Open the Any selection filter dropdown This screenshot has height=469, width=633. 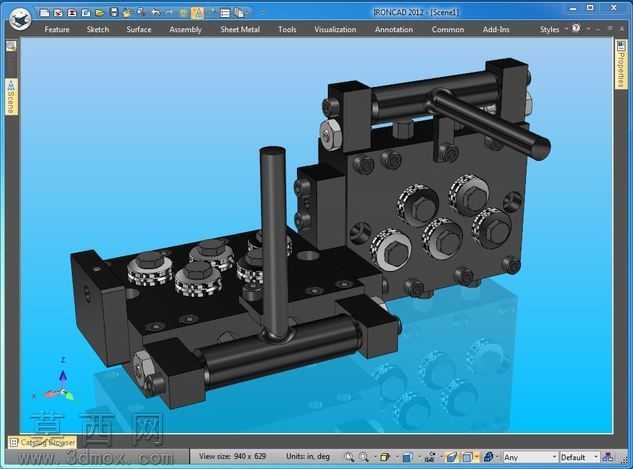point(530,457)
